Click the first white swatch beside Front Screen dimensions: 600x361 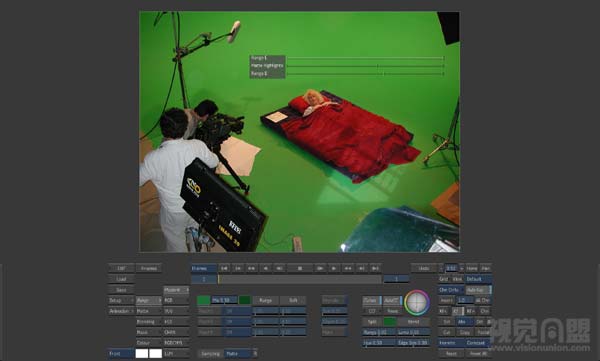click(x=142, y=353)
